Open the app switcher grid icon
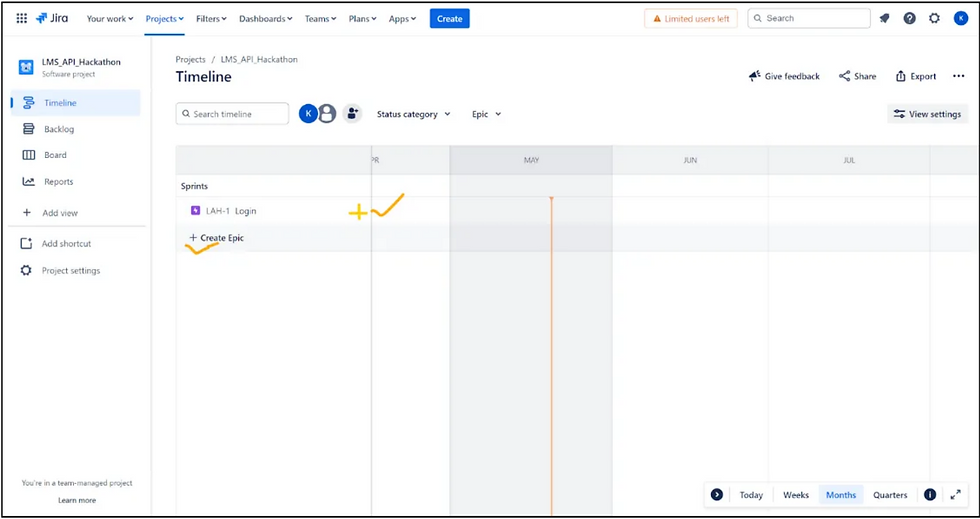The height and width of the screenshot is (519, 980). 21,19
